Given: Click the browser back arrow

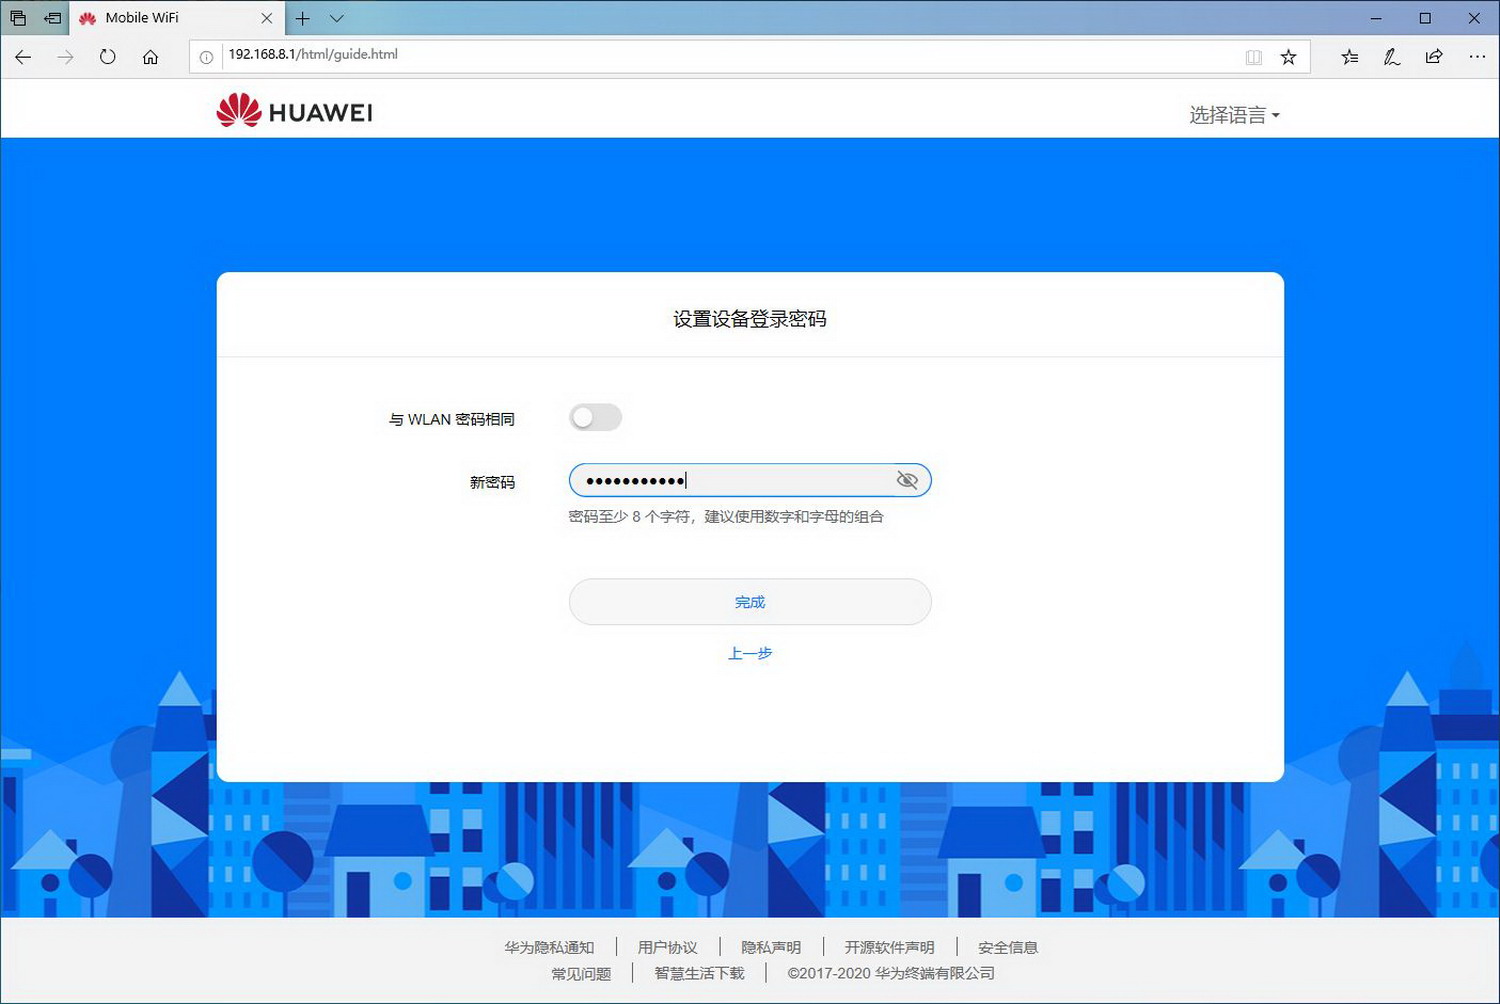Looking at the screenshot, I should pos(22,57).
